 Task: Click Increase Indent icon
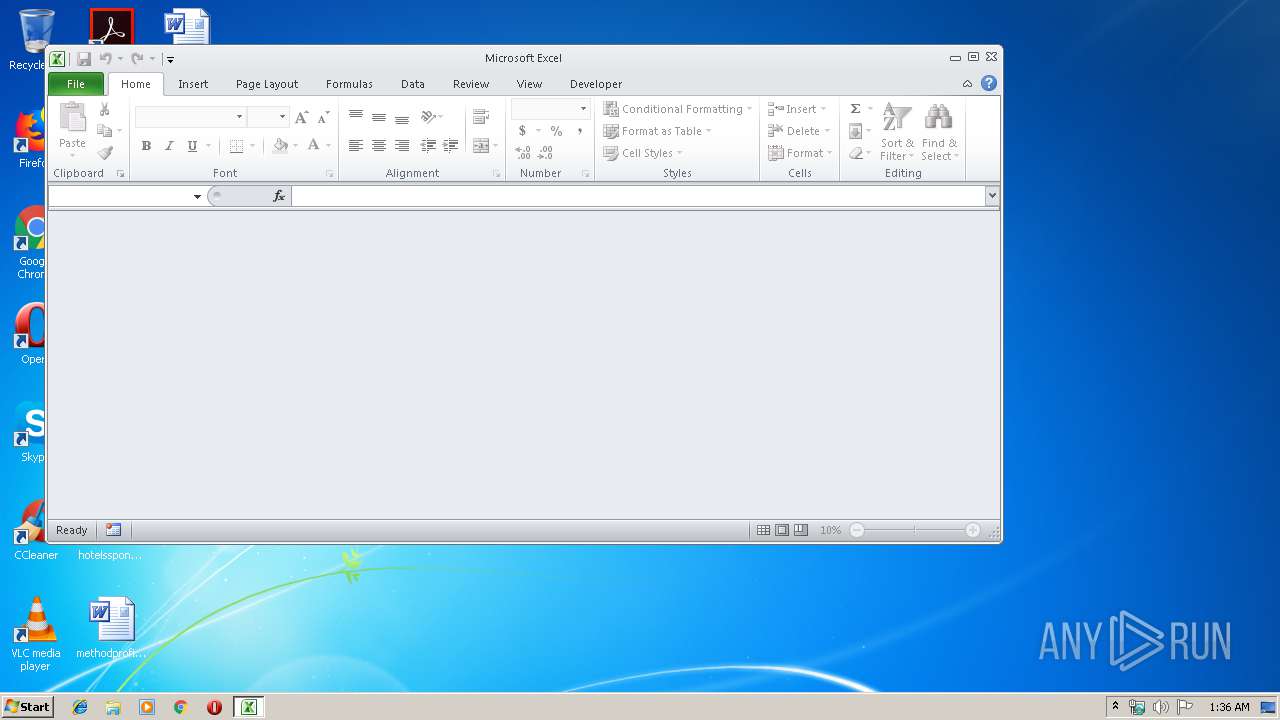451,146
